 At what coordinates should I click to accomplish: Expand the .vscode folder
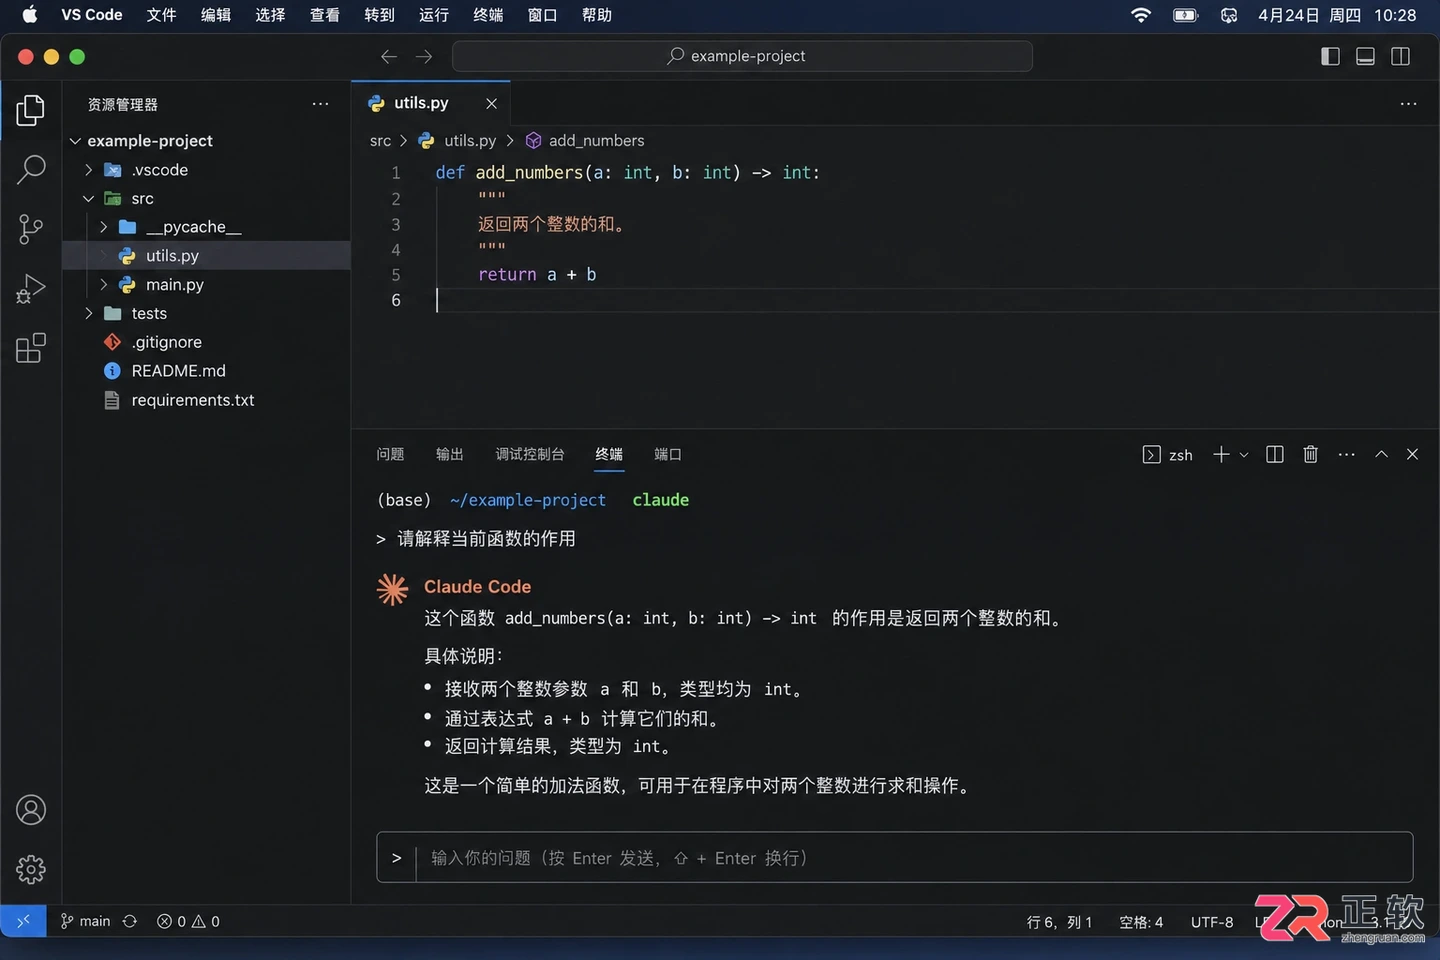click(x=89, y=170)
